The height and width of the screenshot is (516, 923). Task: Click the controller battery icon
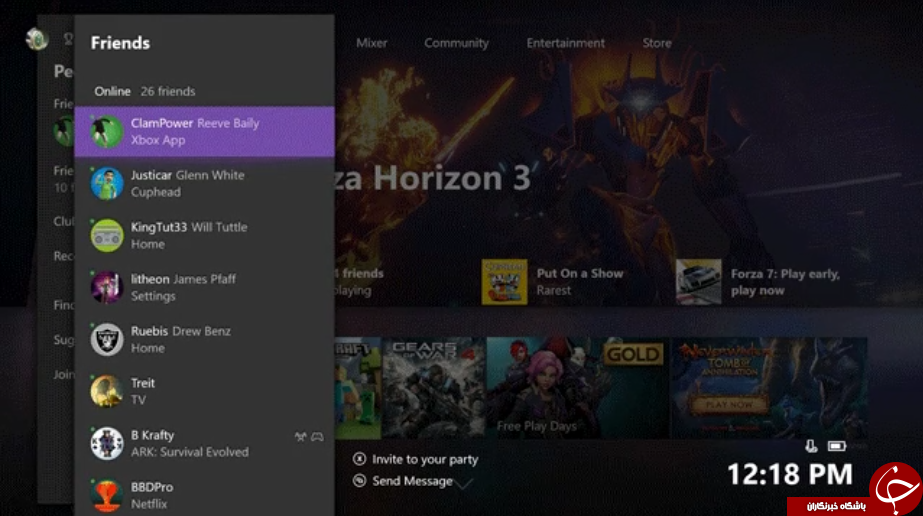[x=836, y=446]
